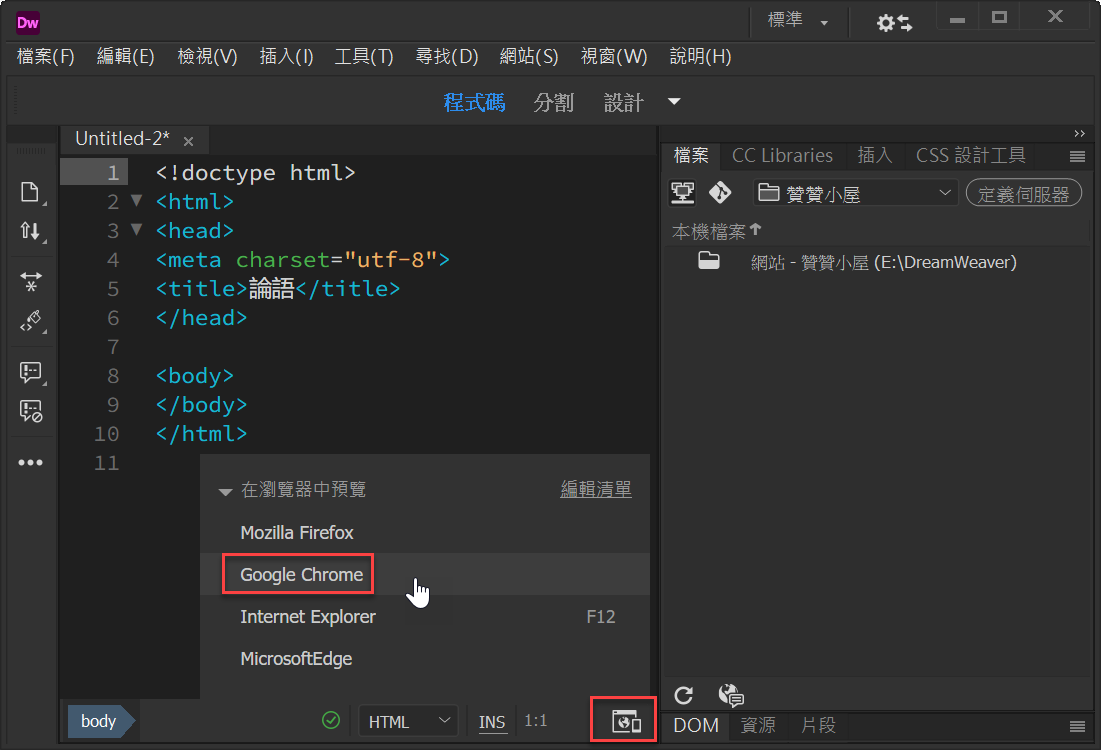Open the DOM panel options menu icon
Screen dimensions: 1101x750
pyautogui.click(x=1077, y=726)
